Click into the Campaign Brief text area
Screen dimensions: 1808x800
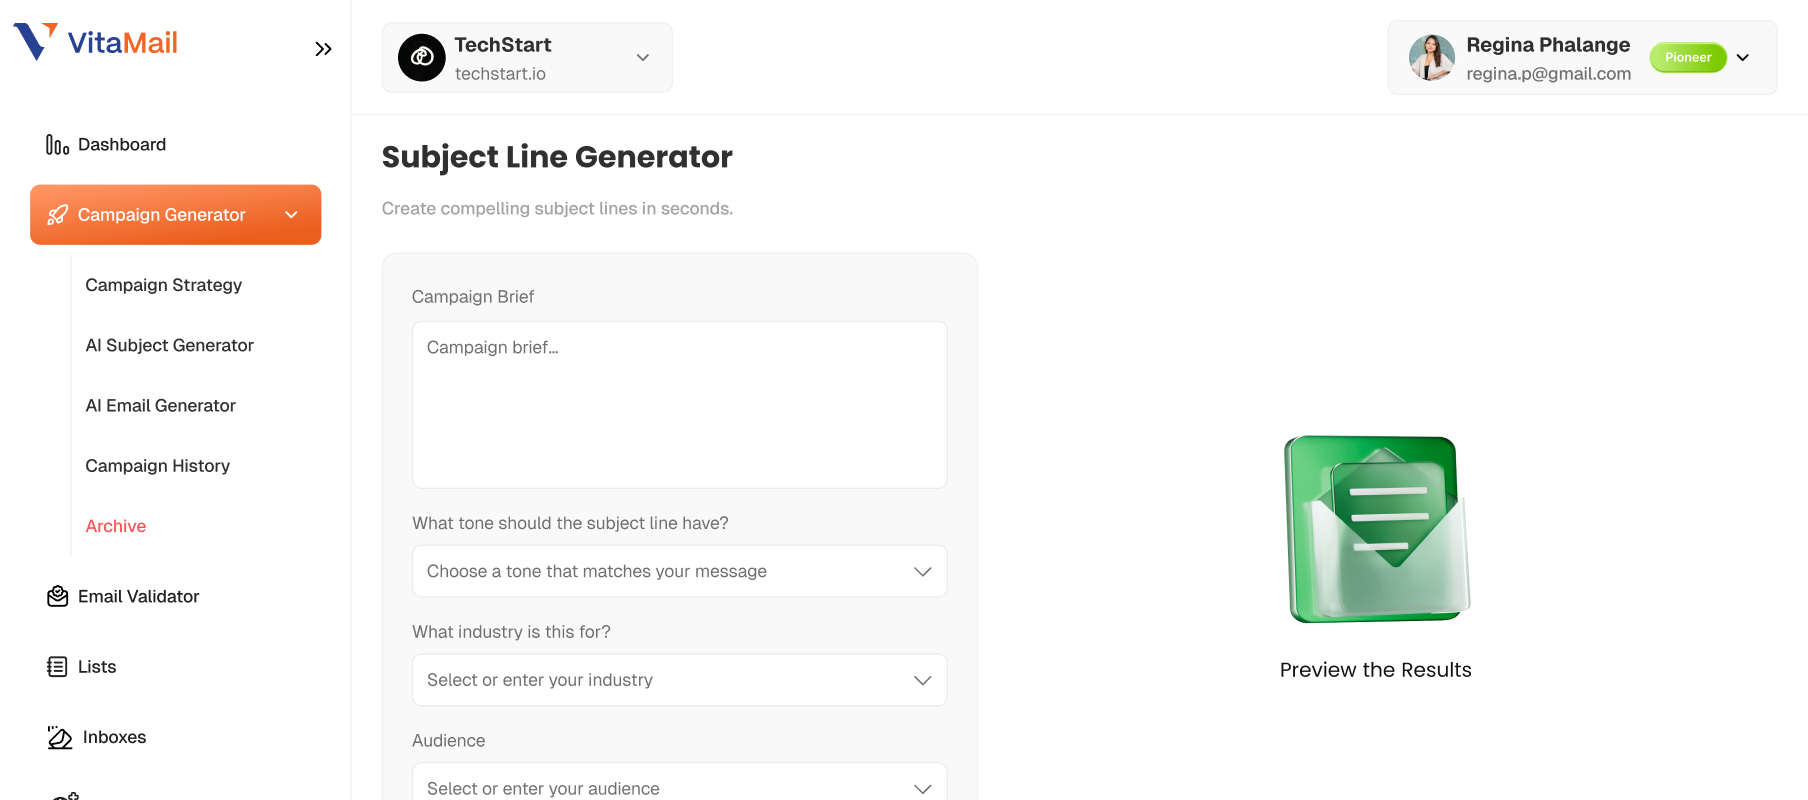pos(679,405)
